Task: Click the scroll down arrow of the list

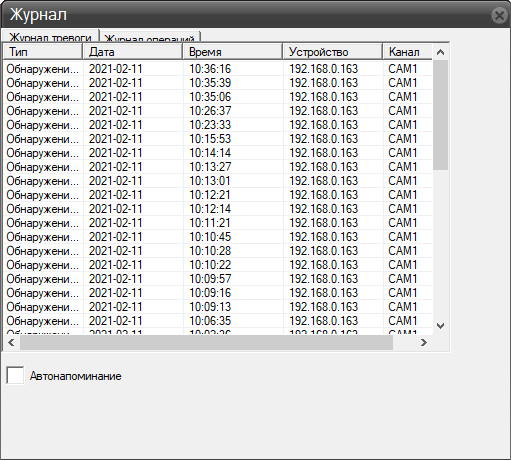Action: point(440,326)
